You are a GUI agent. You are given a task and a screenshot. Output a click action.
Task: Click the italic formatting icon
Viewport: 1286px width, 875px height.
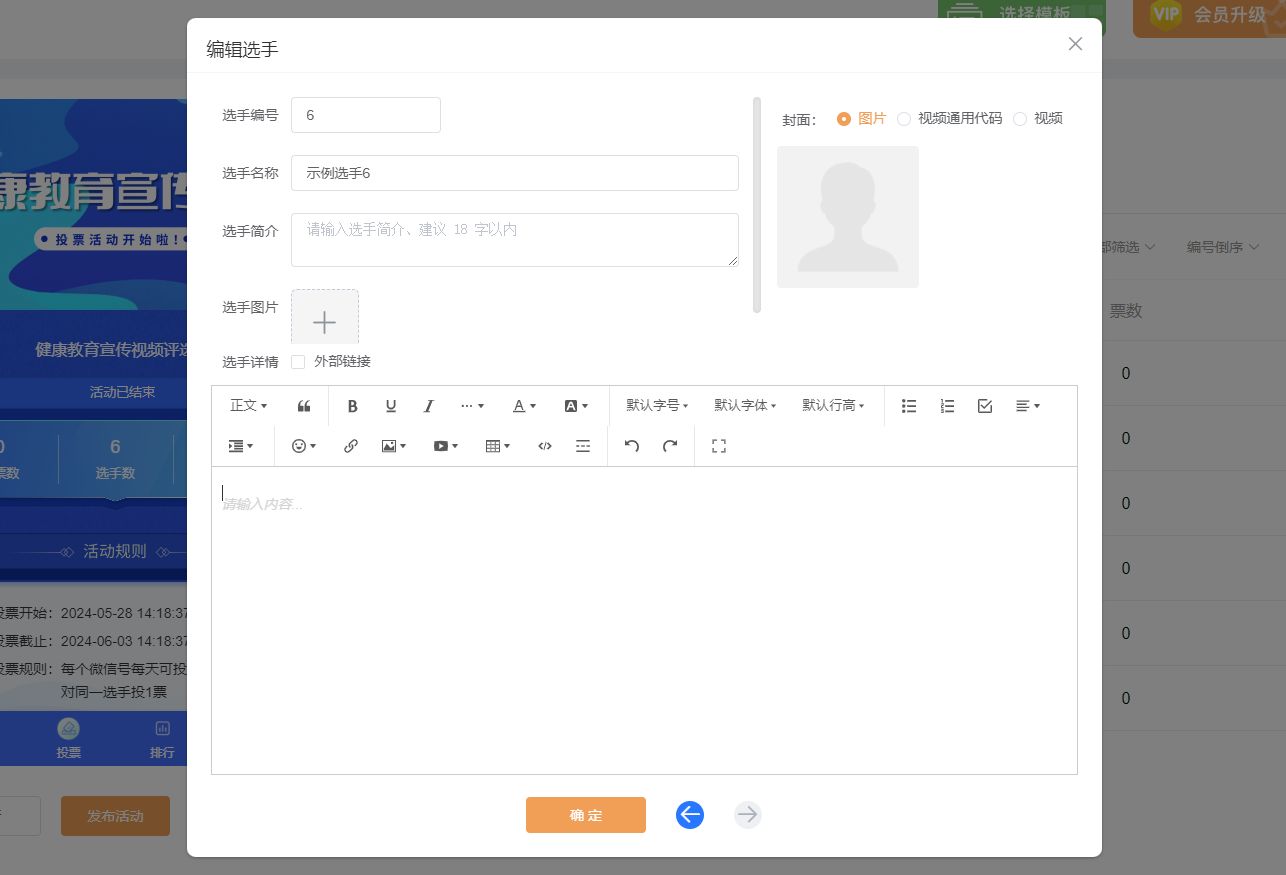(x=429, y=406)
